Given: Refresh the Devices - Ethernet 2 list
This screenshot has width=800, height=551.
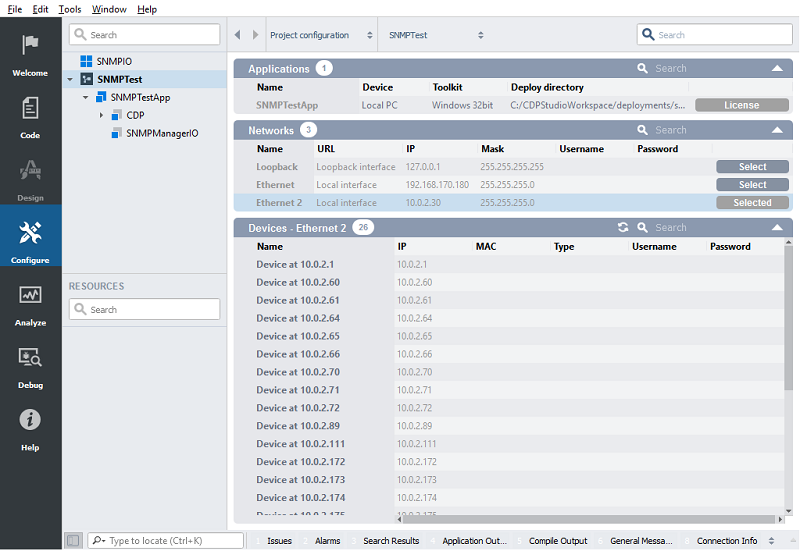Looking at the screenshot, I should 623,228.
